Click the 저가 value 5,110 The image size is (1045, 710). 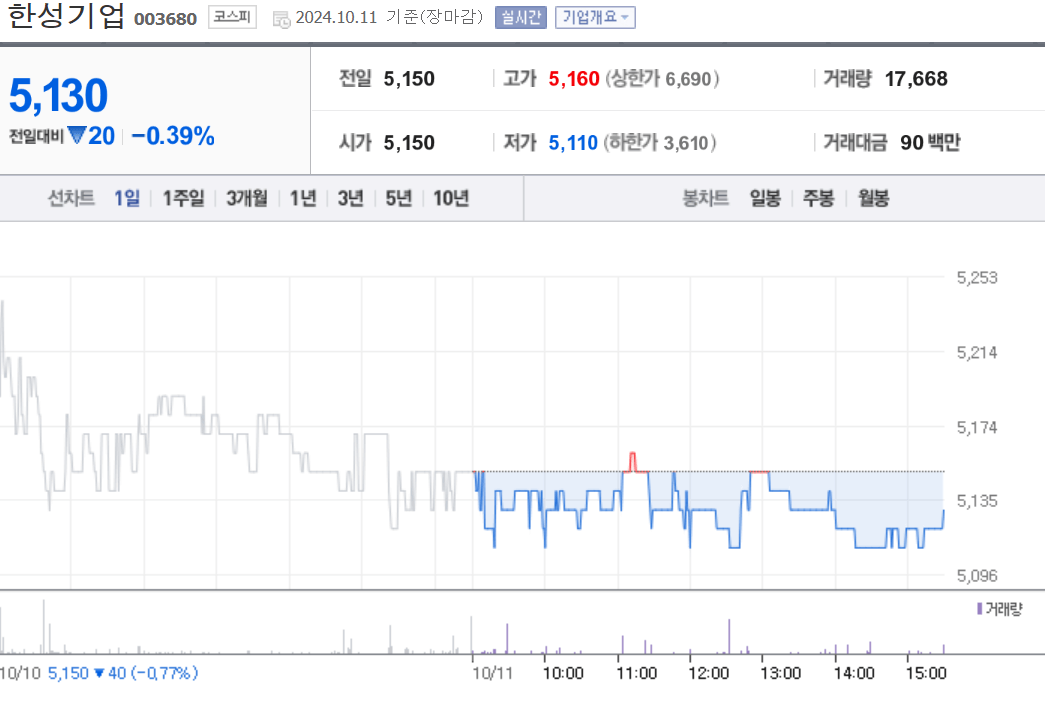click(573, 143)
